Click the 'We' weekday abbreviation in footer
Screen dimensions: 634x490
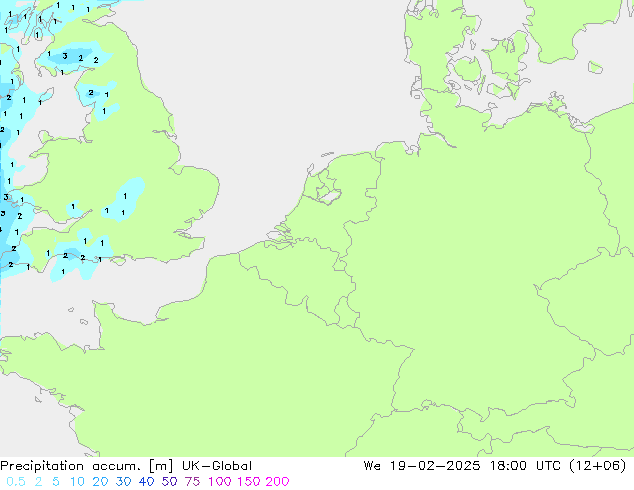pos(372,466)
